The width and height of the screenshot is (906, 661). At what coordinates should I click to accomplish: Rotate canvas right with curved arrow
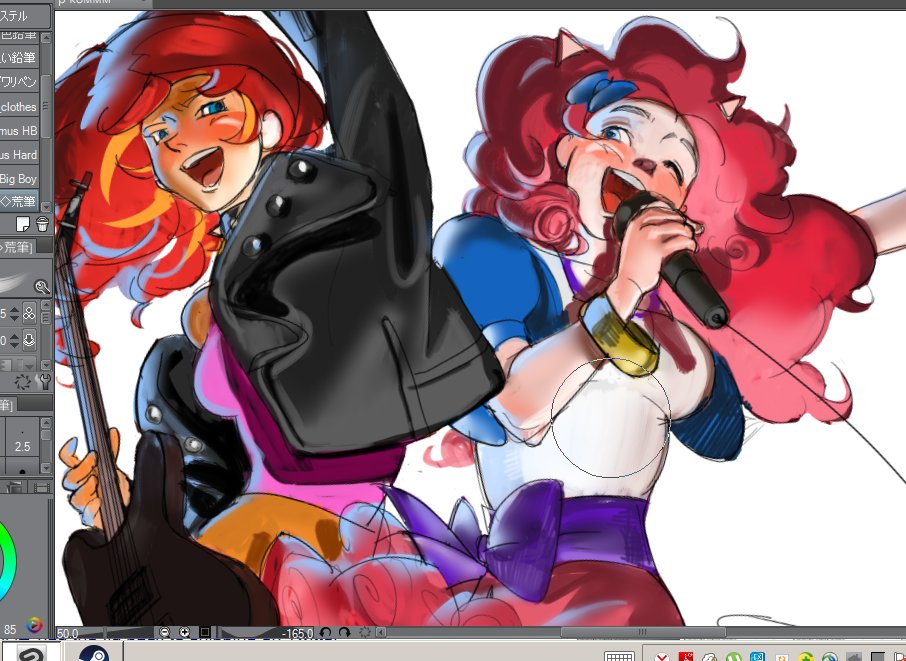(x=344, y=633)
